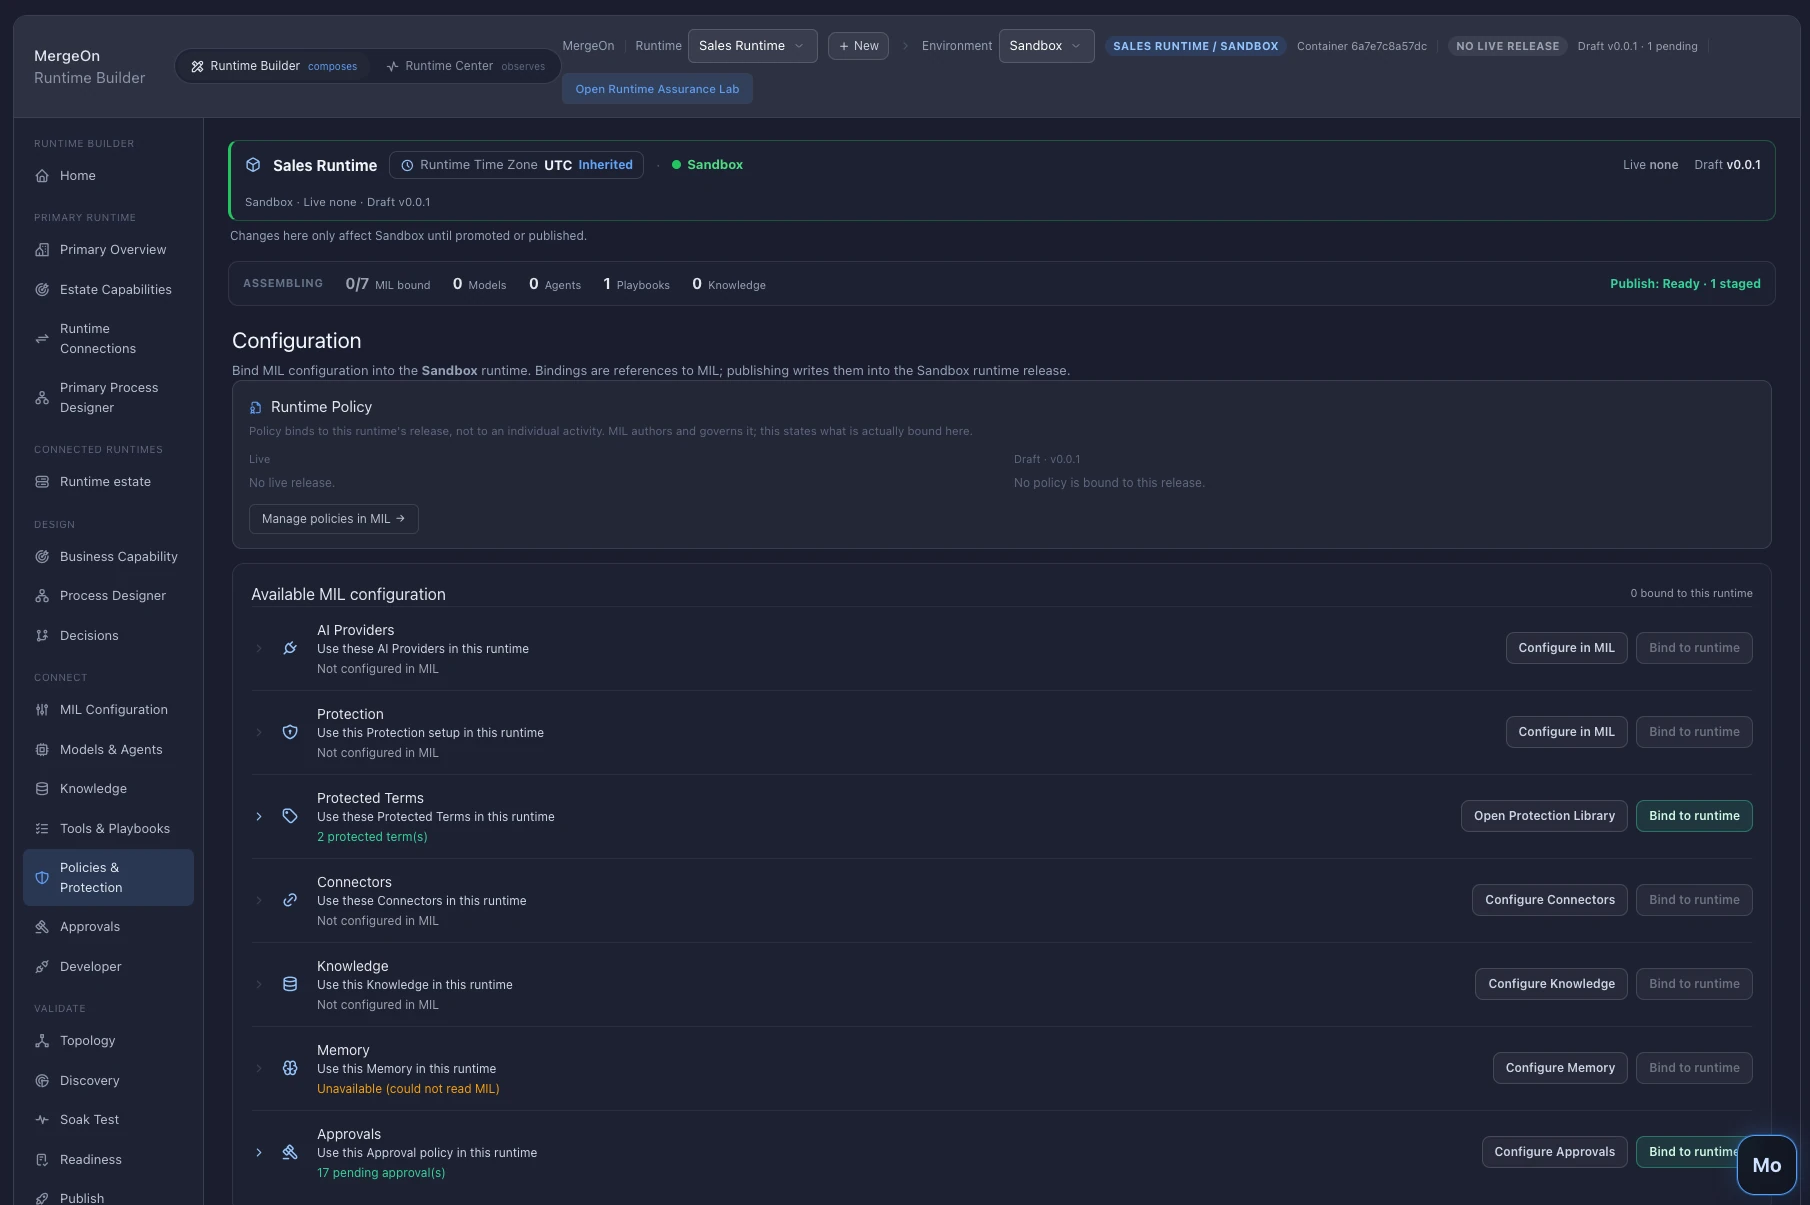Viewport: 1810px width, 1205px height.
Task: Click Open Protection Library button
Action: [1544, 816]
